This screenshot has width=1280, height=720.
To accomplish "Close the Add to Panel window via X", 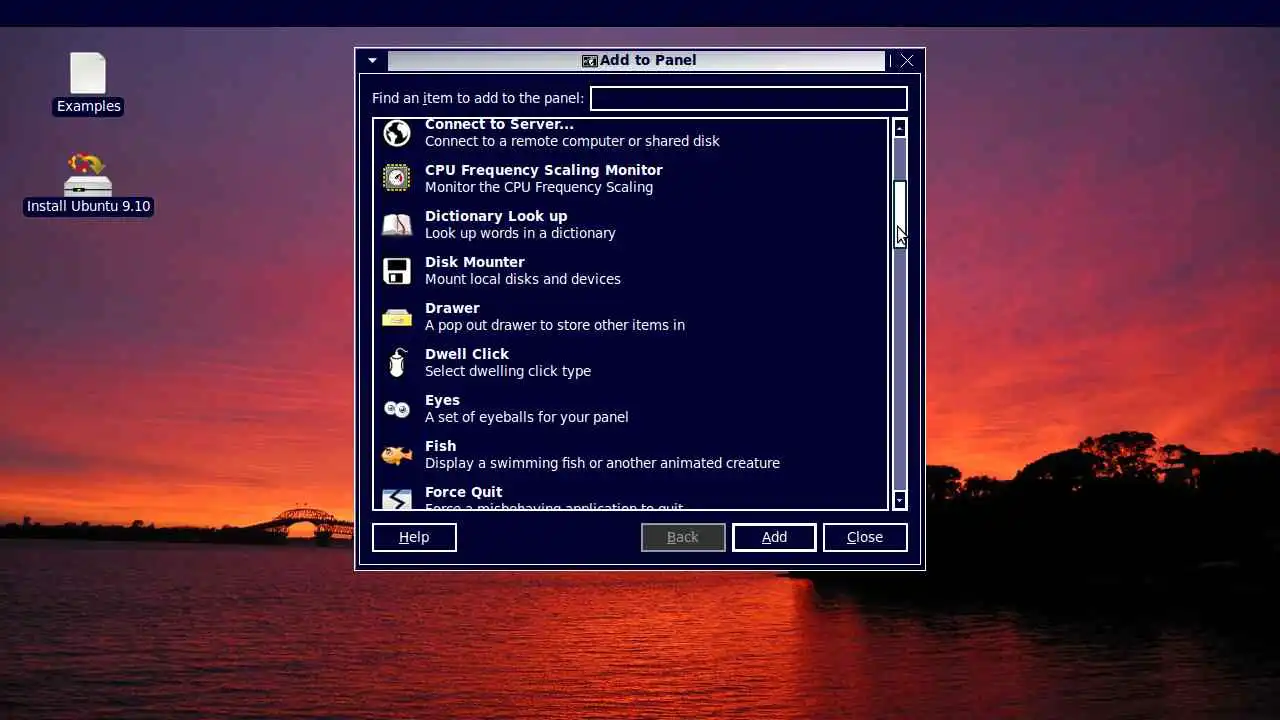I will (x=907, y=60).
